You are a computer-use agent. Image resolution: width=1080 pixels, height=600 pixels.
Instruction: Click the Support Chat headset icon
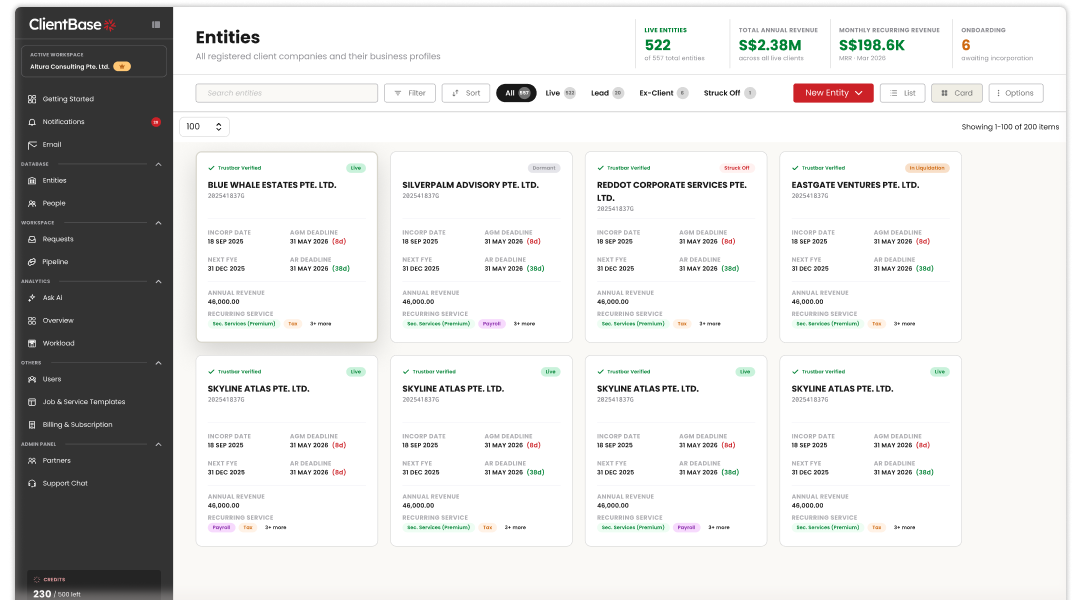(x=32, y=483)
